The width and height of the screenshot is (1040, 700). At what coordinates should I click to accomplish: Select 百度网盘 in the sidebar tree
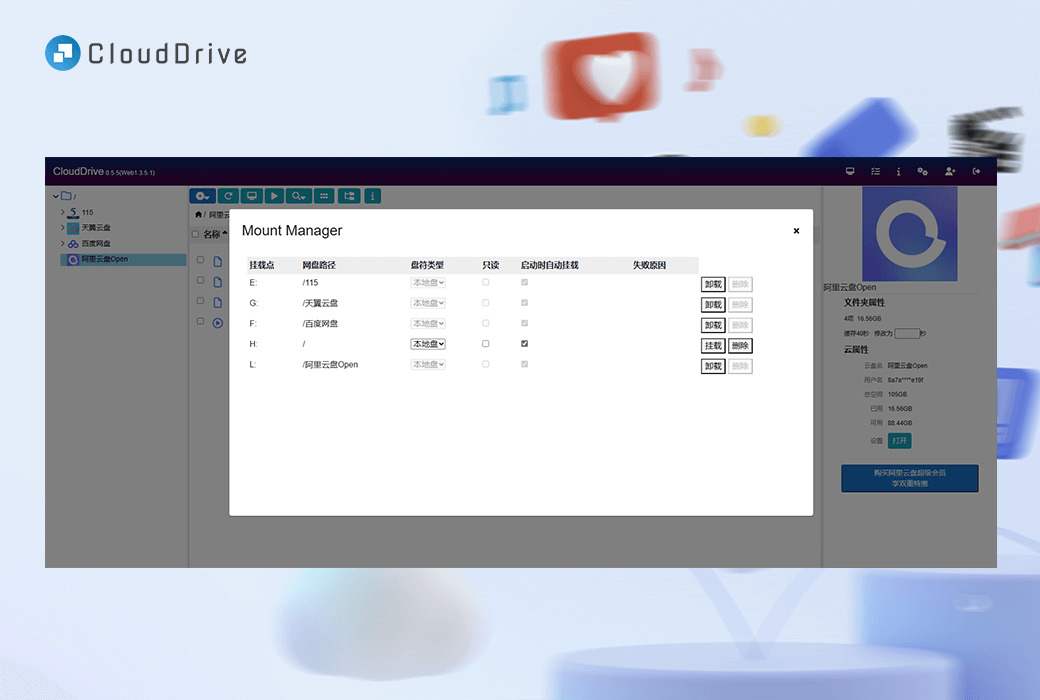[96, 244]
